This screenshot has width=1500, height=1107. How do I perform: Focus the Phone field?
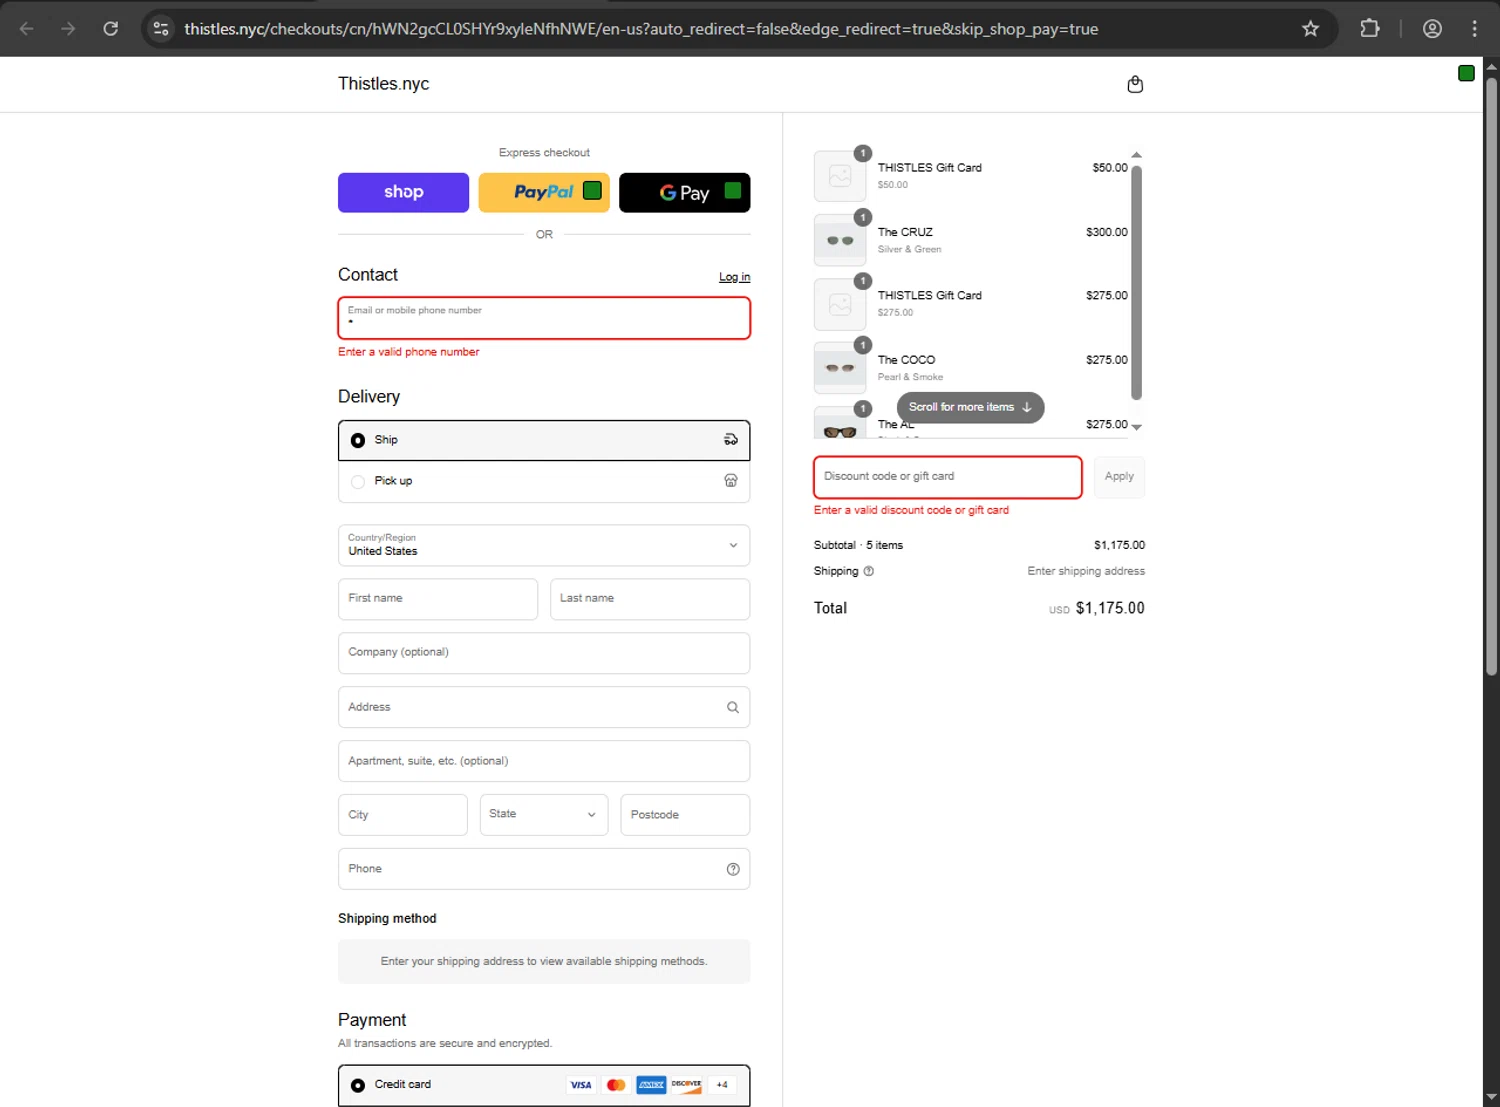[x=544, y=869]
